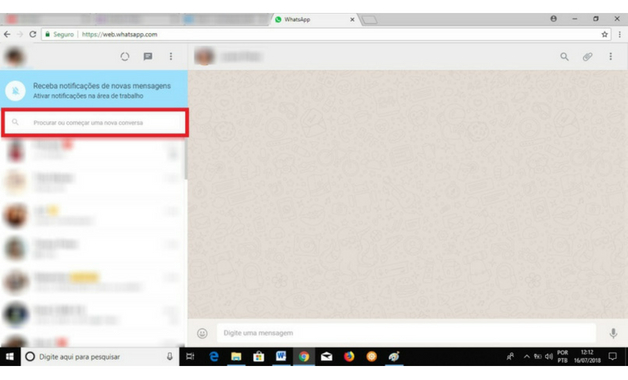Image resolution: width=628 pixels, height=380 pixels.
Task: Click the muted bell notification icon
Action: click(15, 91)
